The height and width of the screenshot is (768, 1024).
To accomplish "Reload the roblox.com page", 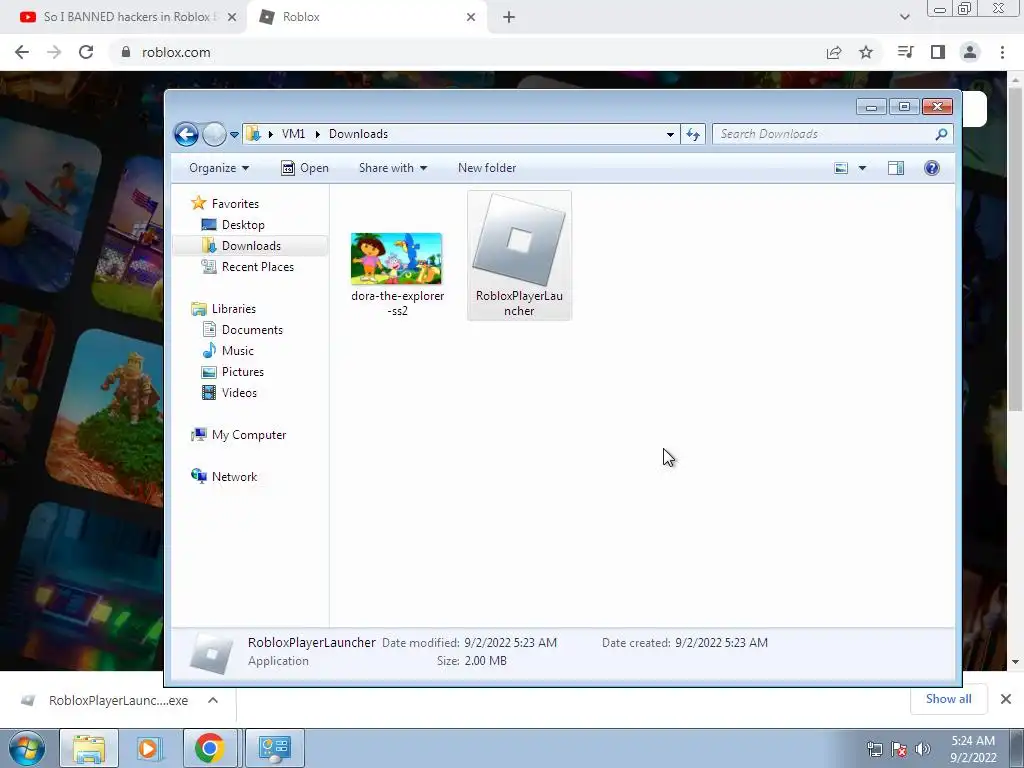I will [86, 52].
